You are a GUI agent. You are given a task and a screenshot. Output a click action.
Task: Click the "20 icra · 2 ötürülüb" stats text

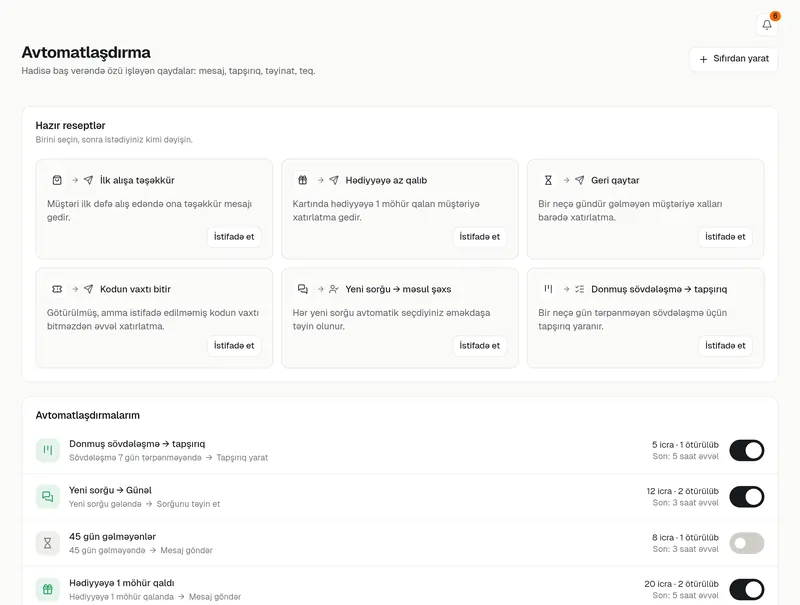coord(682,584)
